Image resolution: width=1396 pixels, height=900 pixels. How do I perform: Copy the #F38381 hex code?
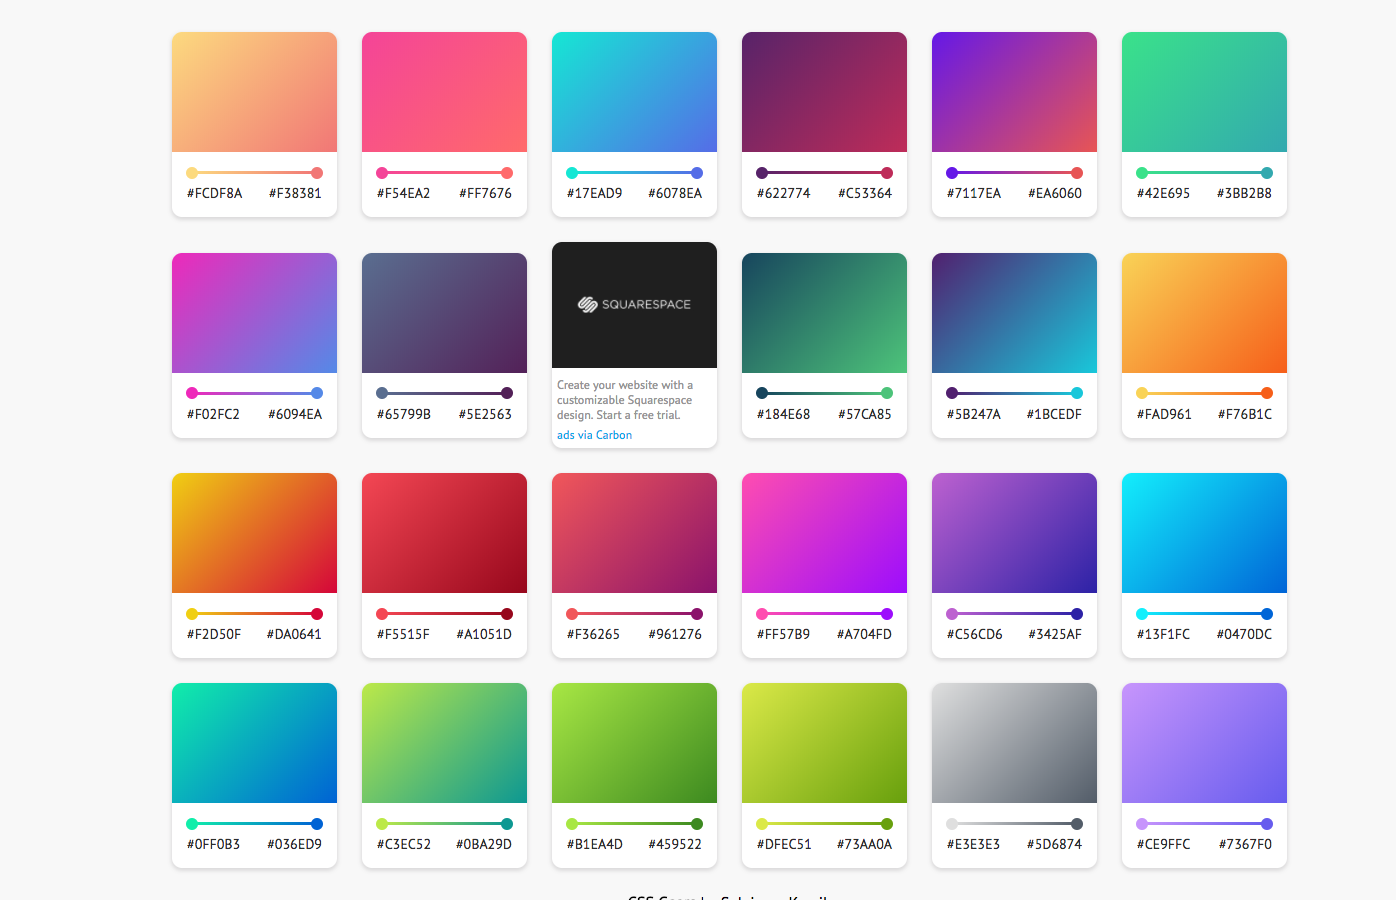pyautogui.click(x=295, y=193)
